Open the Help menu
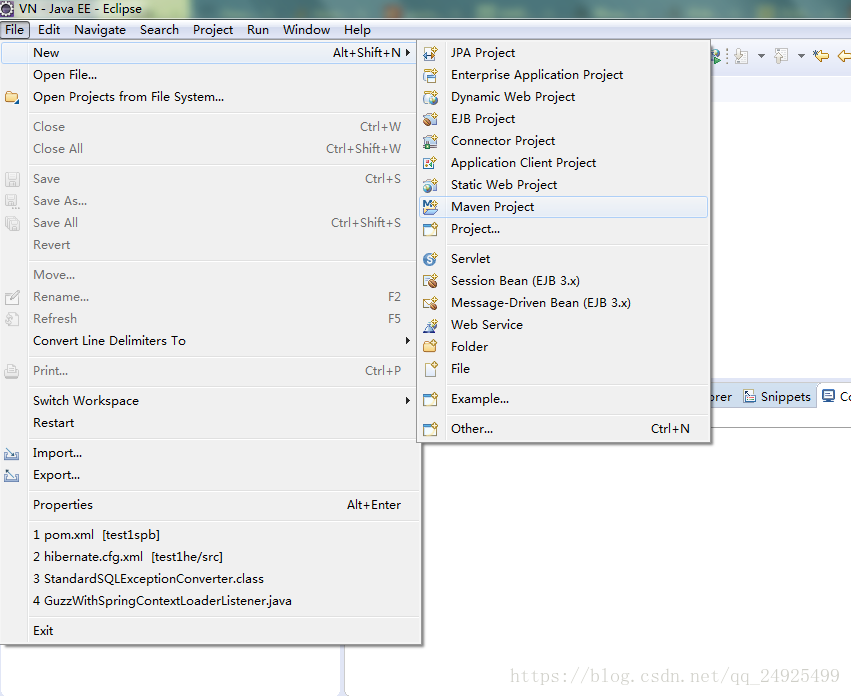The image size is (851, 696). pos(357,30)
